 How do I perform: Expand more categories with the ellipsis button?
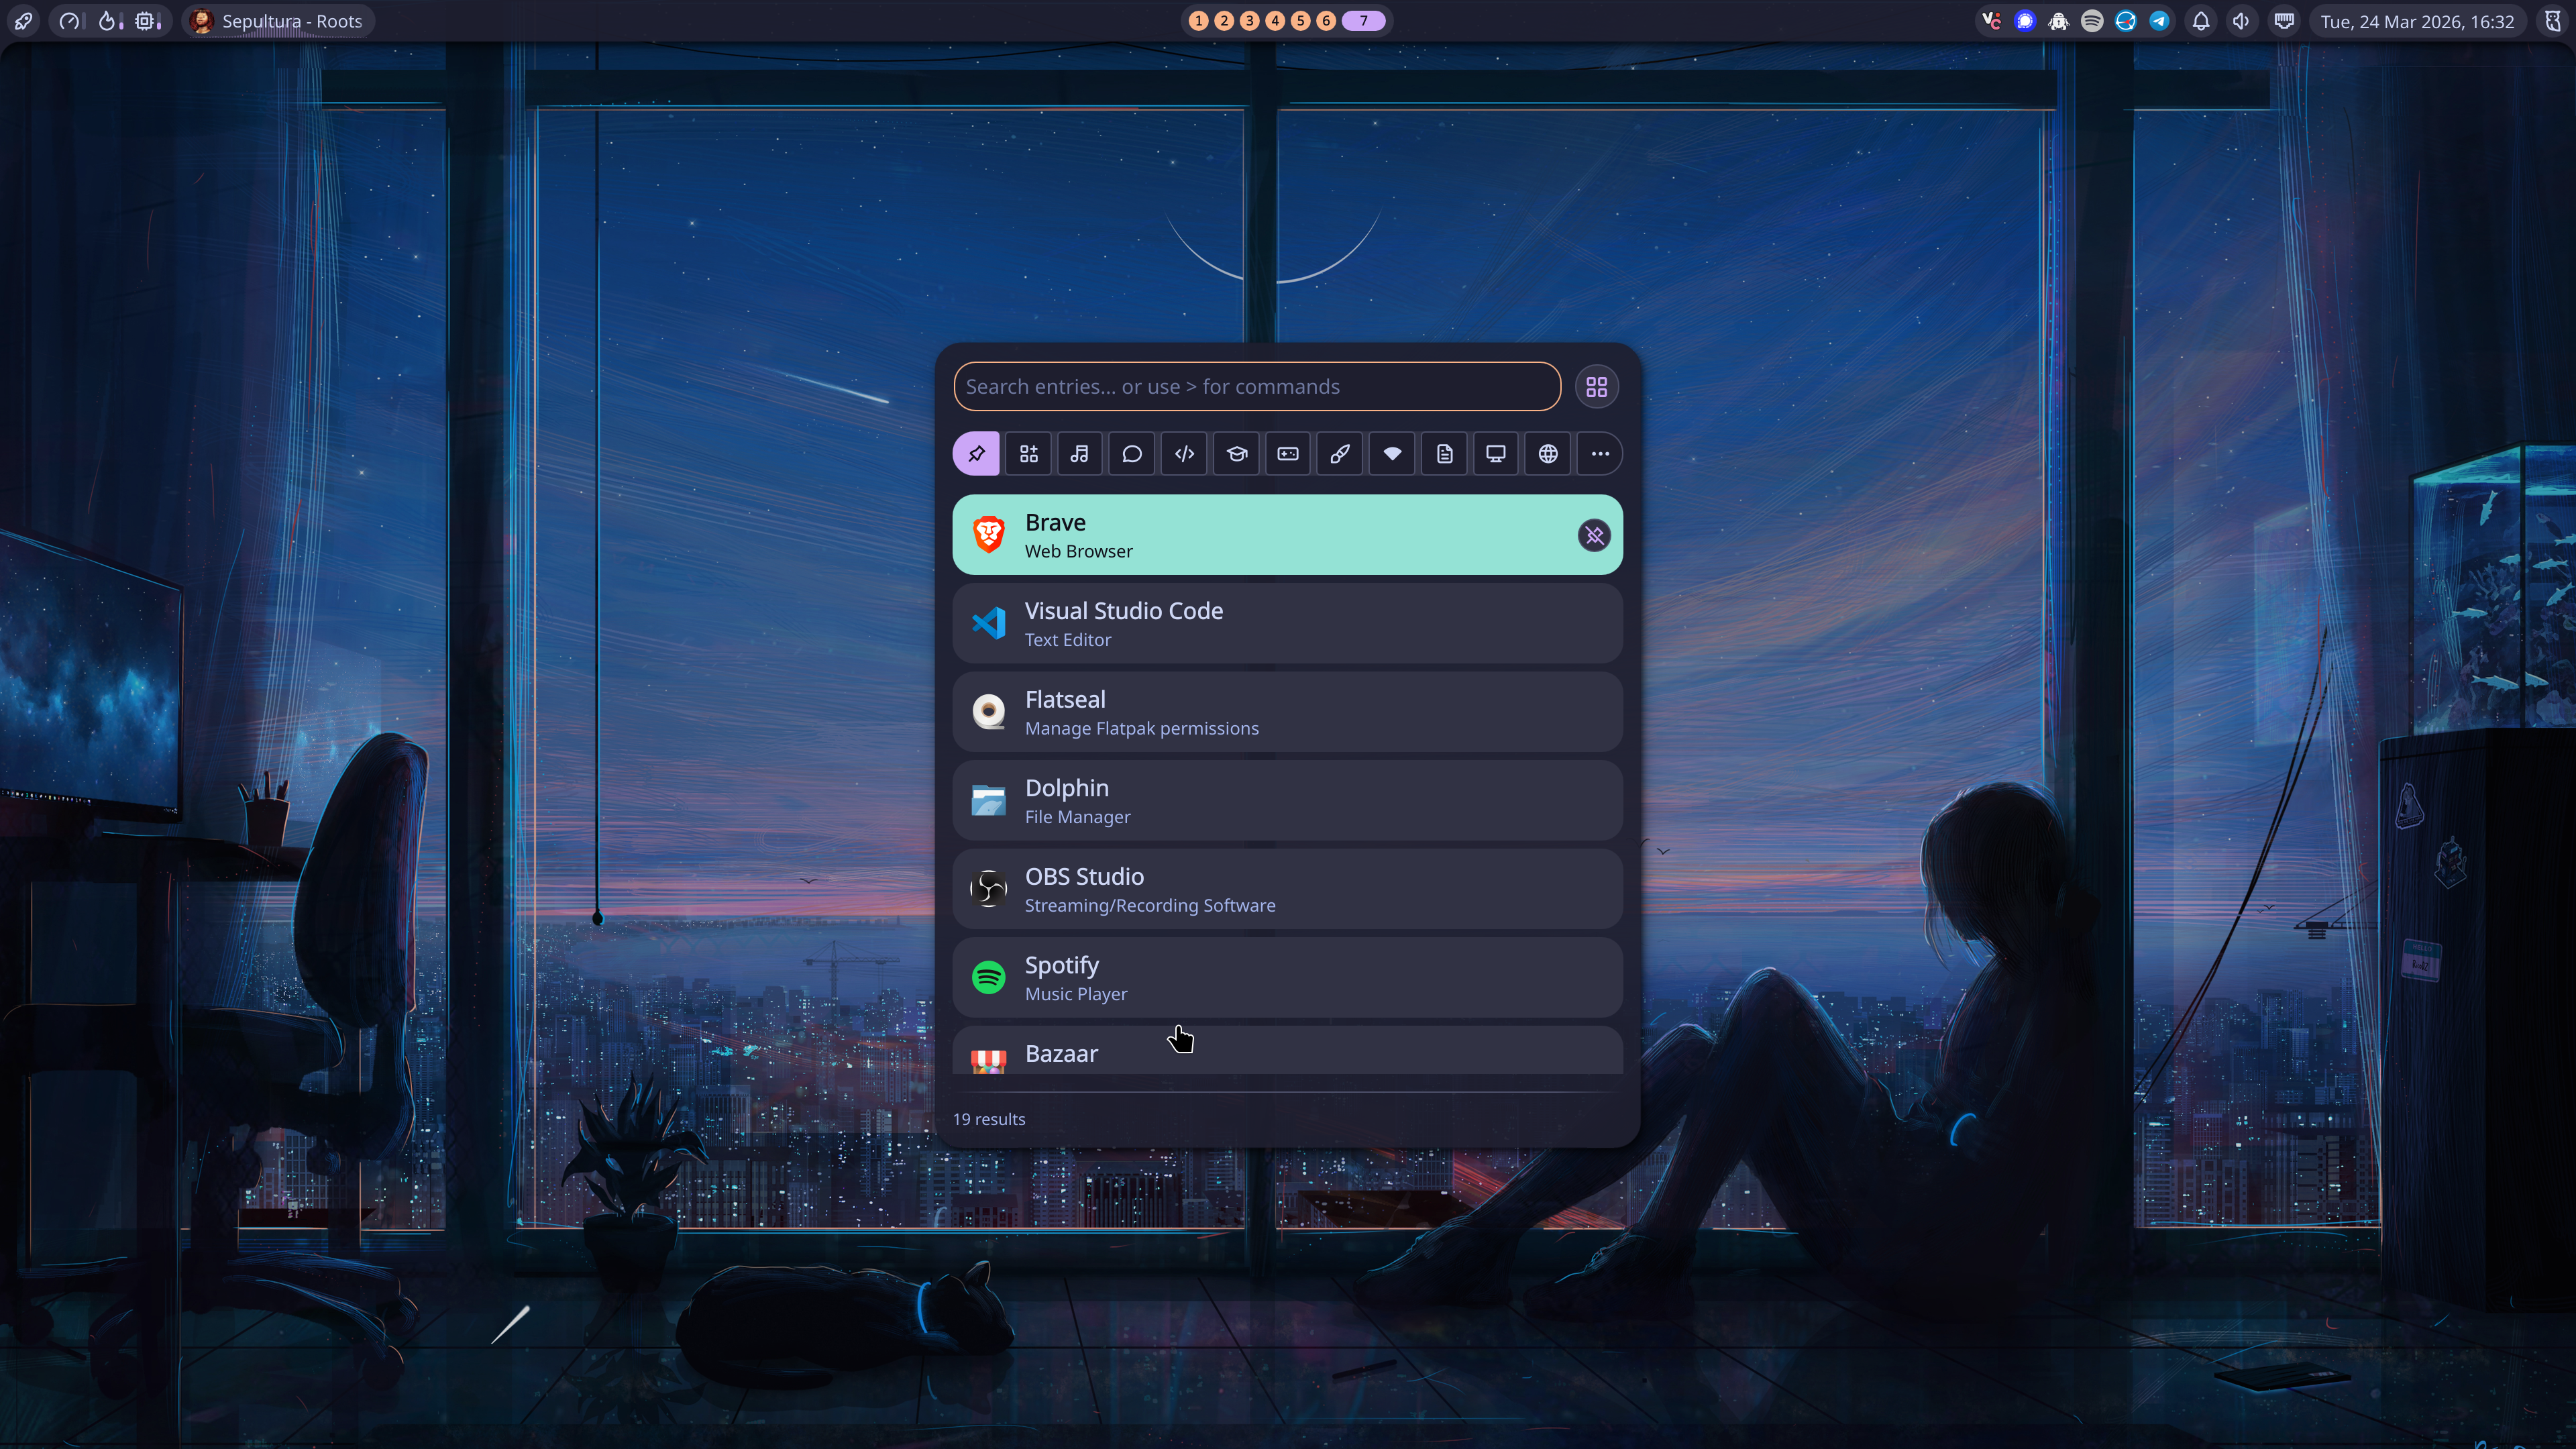(x=1599, y=453)
